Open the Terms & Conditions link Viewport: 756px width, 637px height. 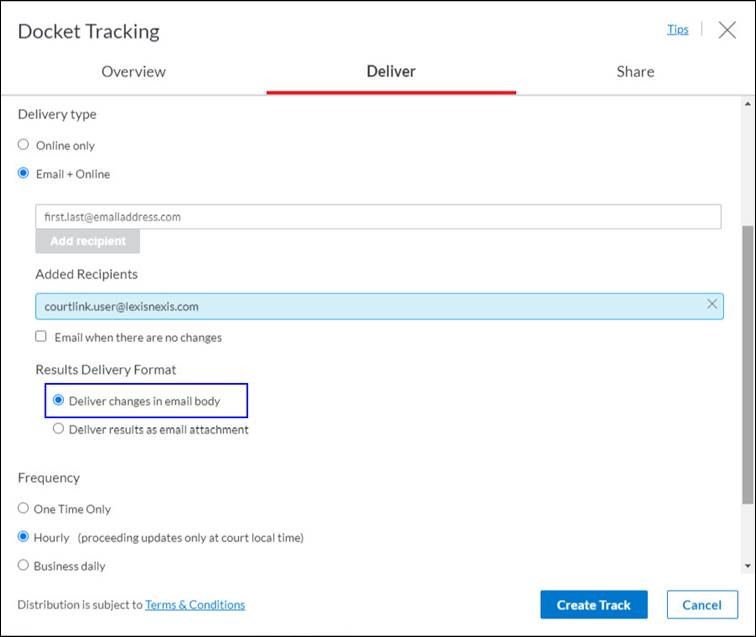pos(195,605)
